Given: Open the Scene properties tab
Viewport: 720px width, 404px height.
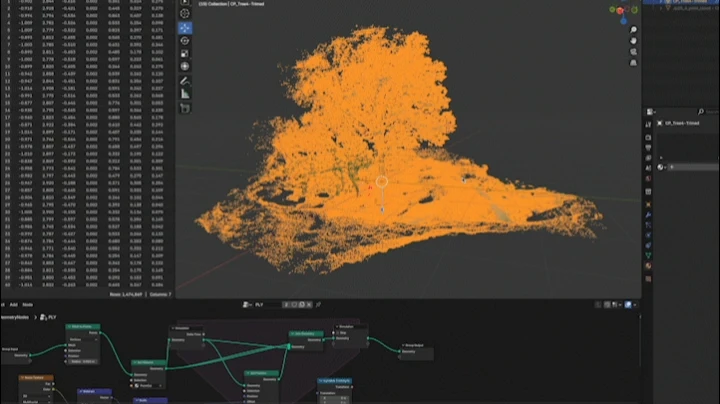Looking at the screenshot, I should tap(648, 168).
